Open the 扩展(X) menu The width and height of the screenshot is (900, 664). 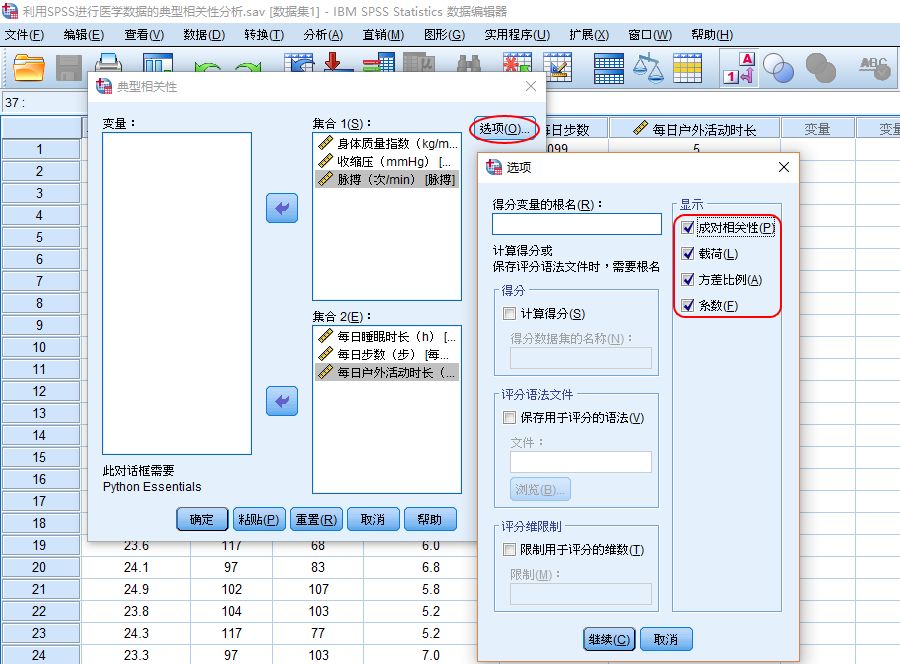click(589, 35)
